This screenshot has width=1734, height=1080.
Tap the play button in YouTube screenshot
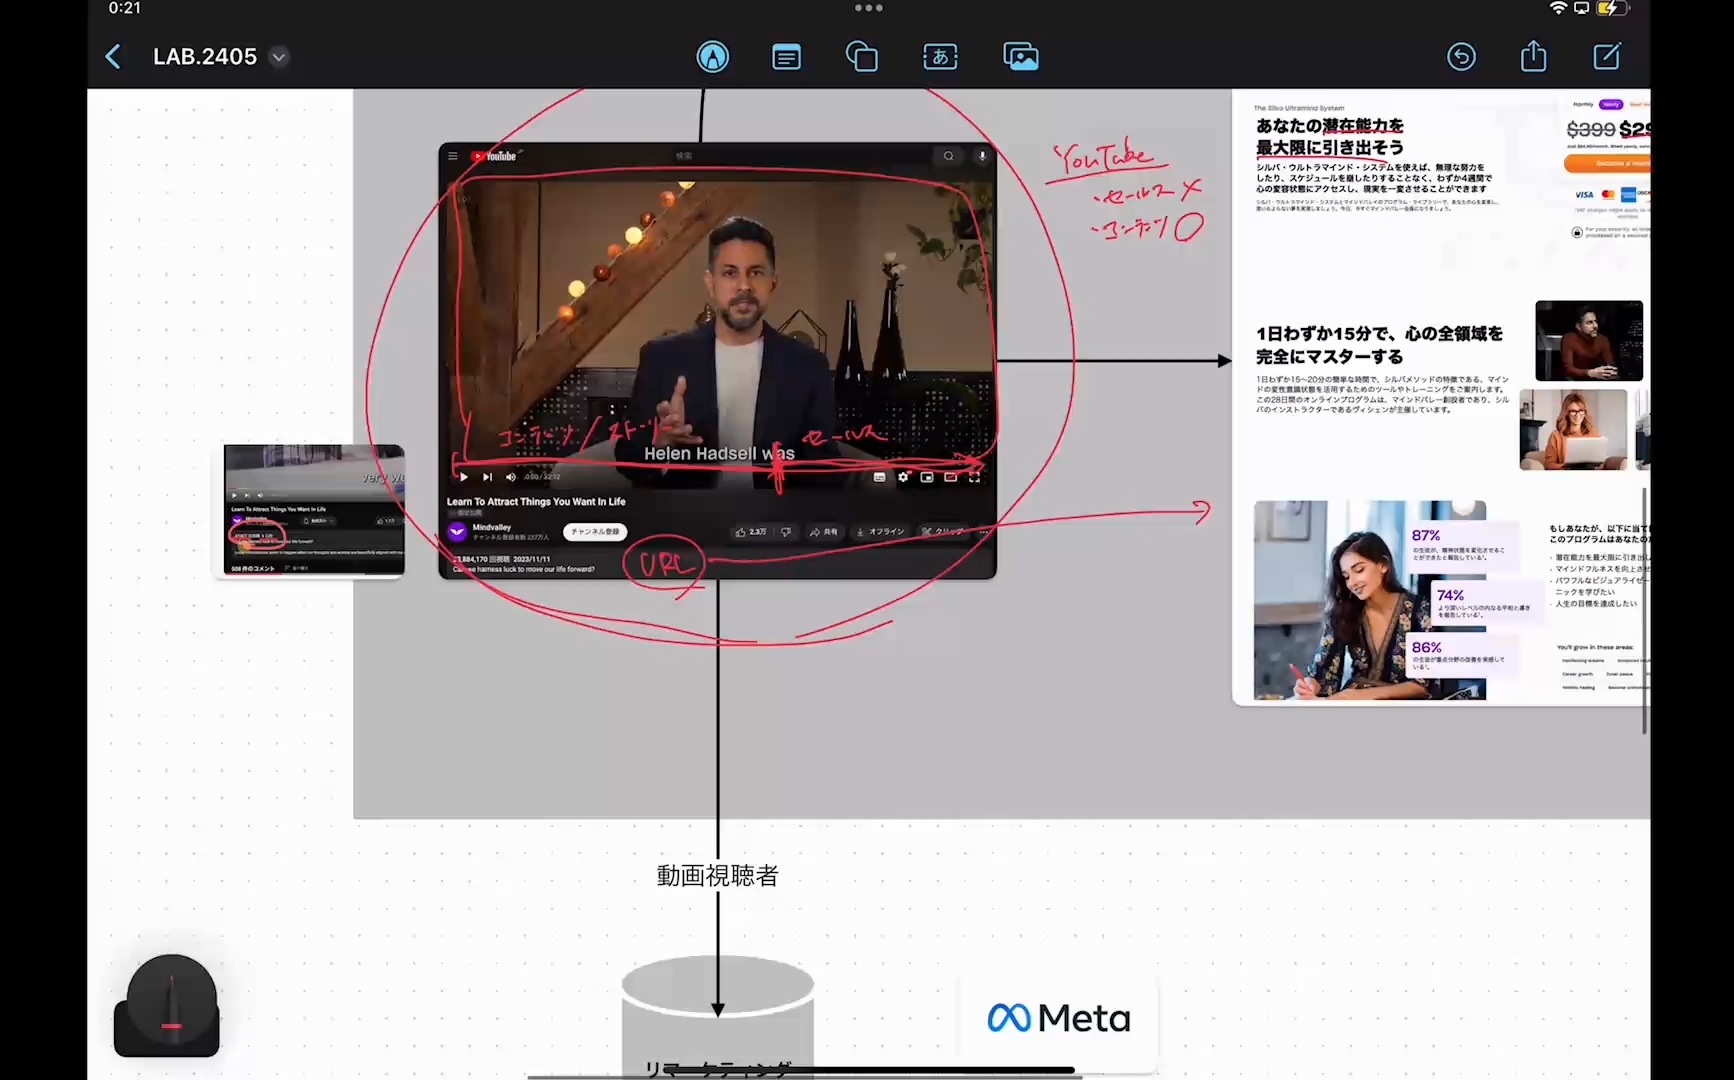(464, 477)
